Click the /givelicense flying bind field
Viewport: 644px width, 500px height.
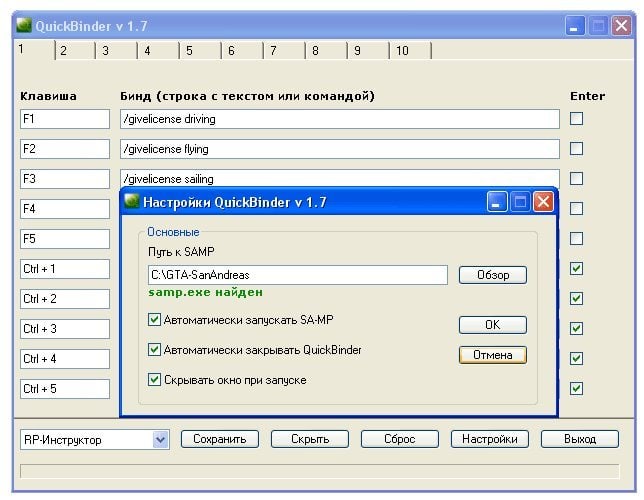click(x=340, y=149)
